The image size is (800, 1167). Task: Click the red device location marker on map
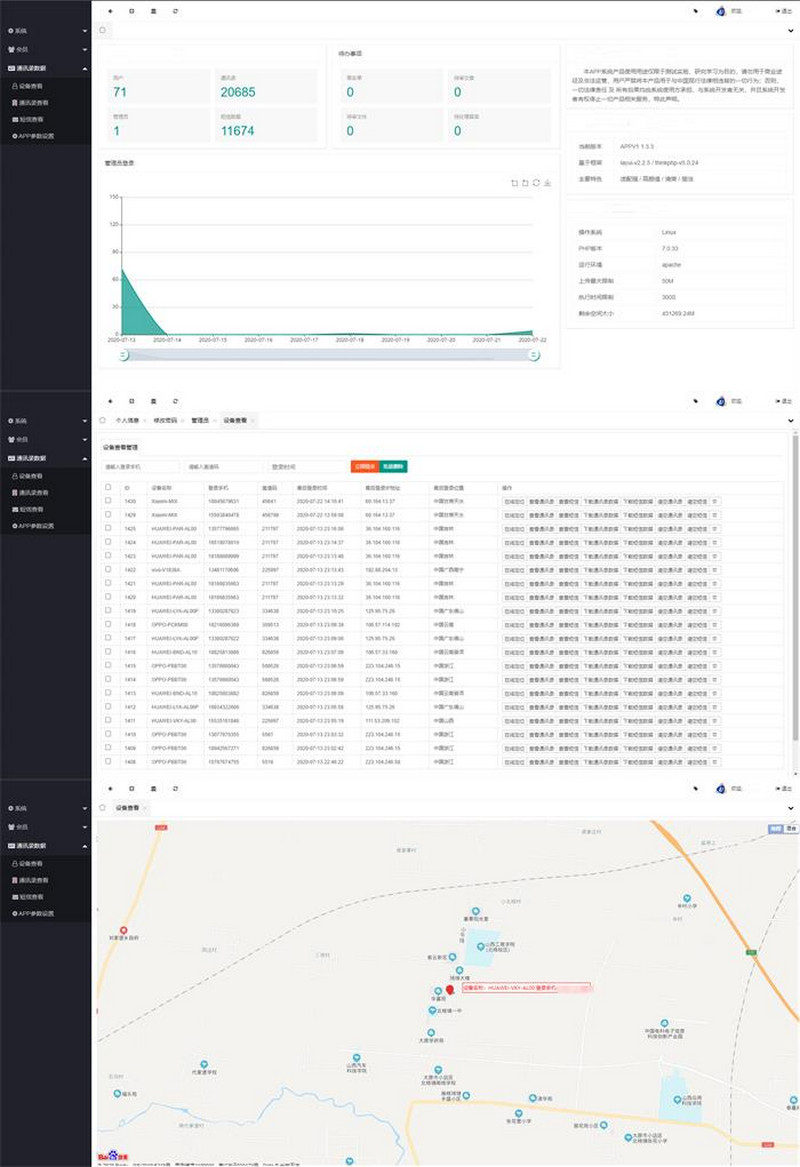[x=449, y=990]
